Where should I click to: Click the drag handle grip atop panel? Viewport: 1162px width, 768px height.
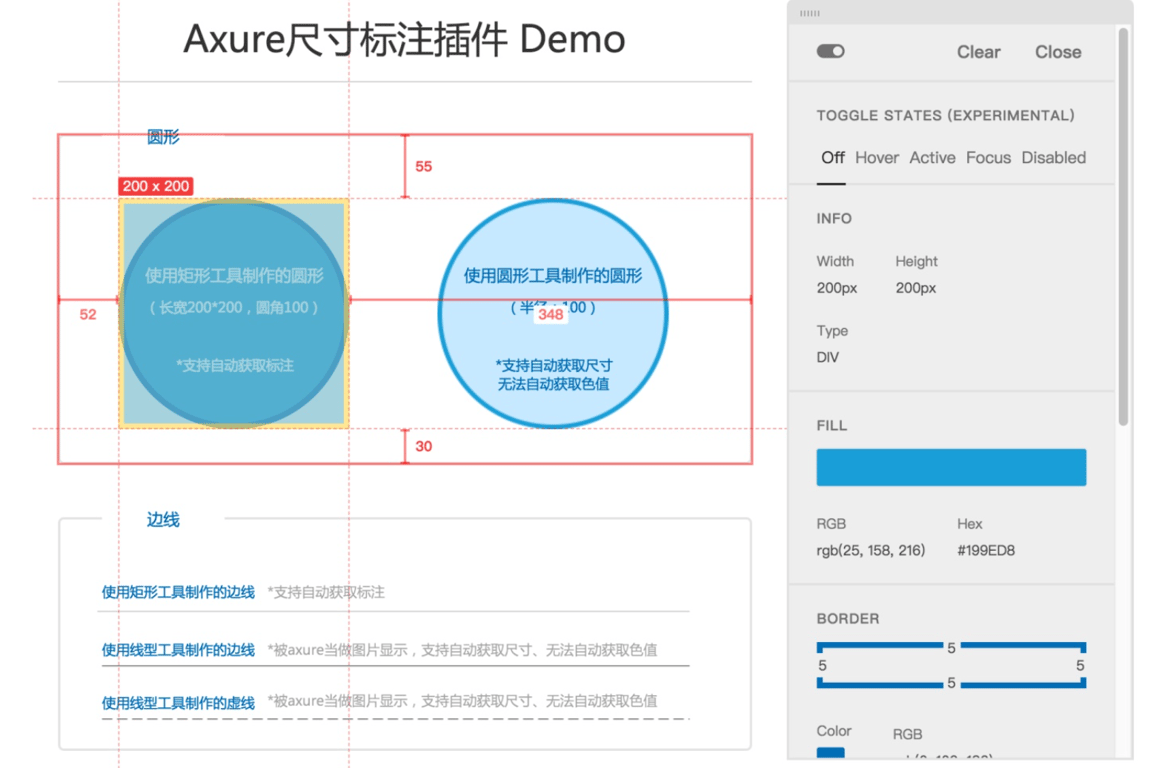pos(809,13)
